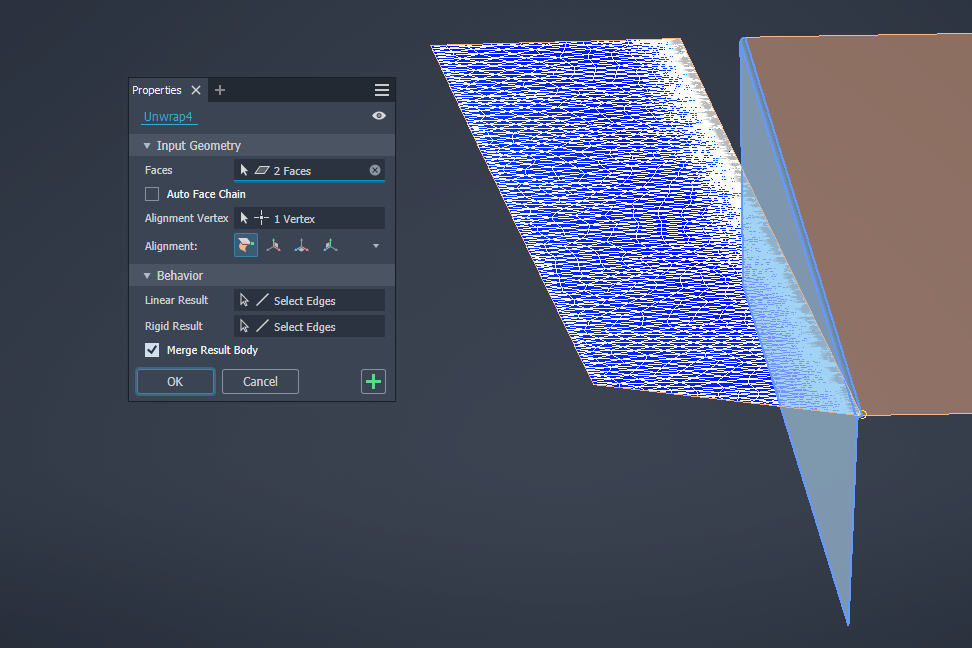Click the face selection icon beside 2 Faces
972x648 pixels.
(x=261, y=169)
